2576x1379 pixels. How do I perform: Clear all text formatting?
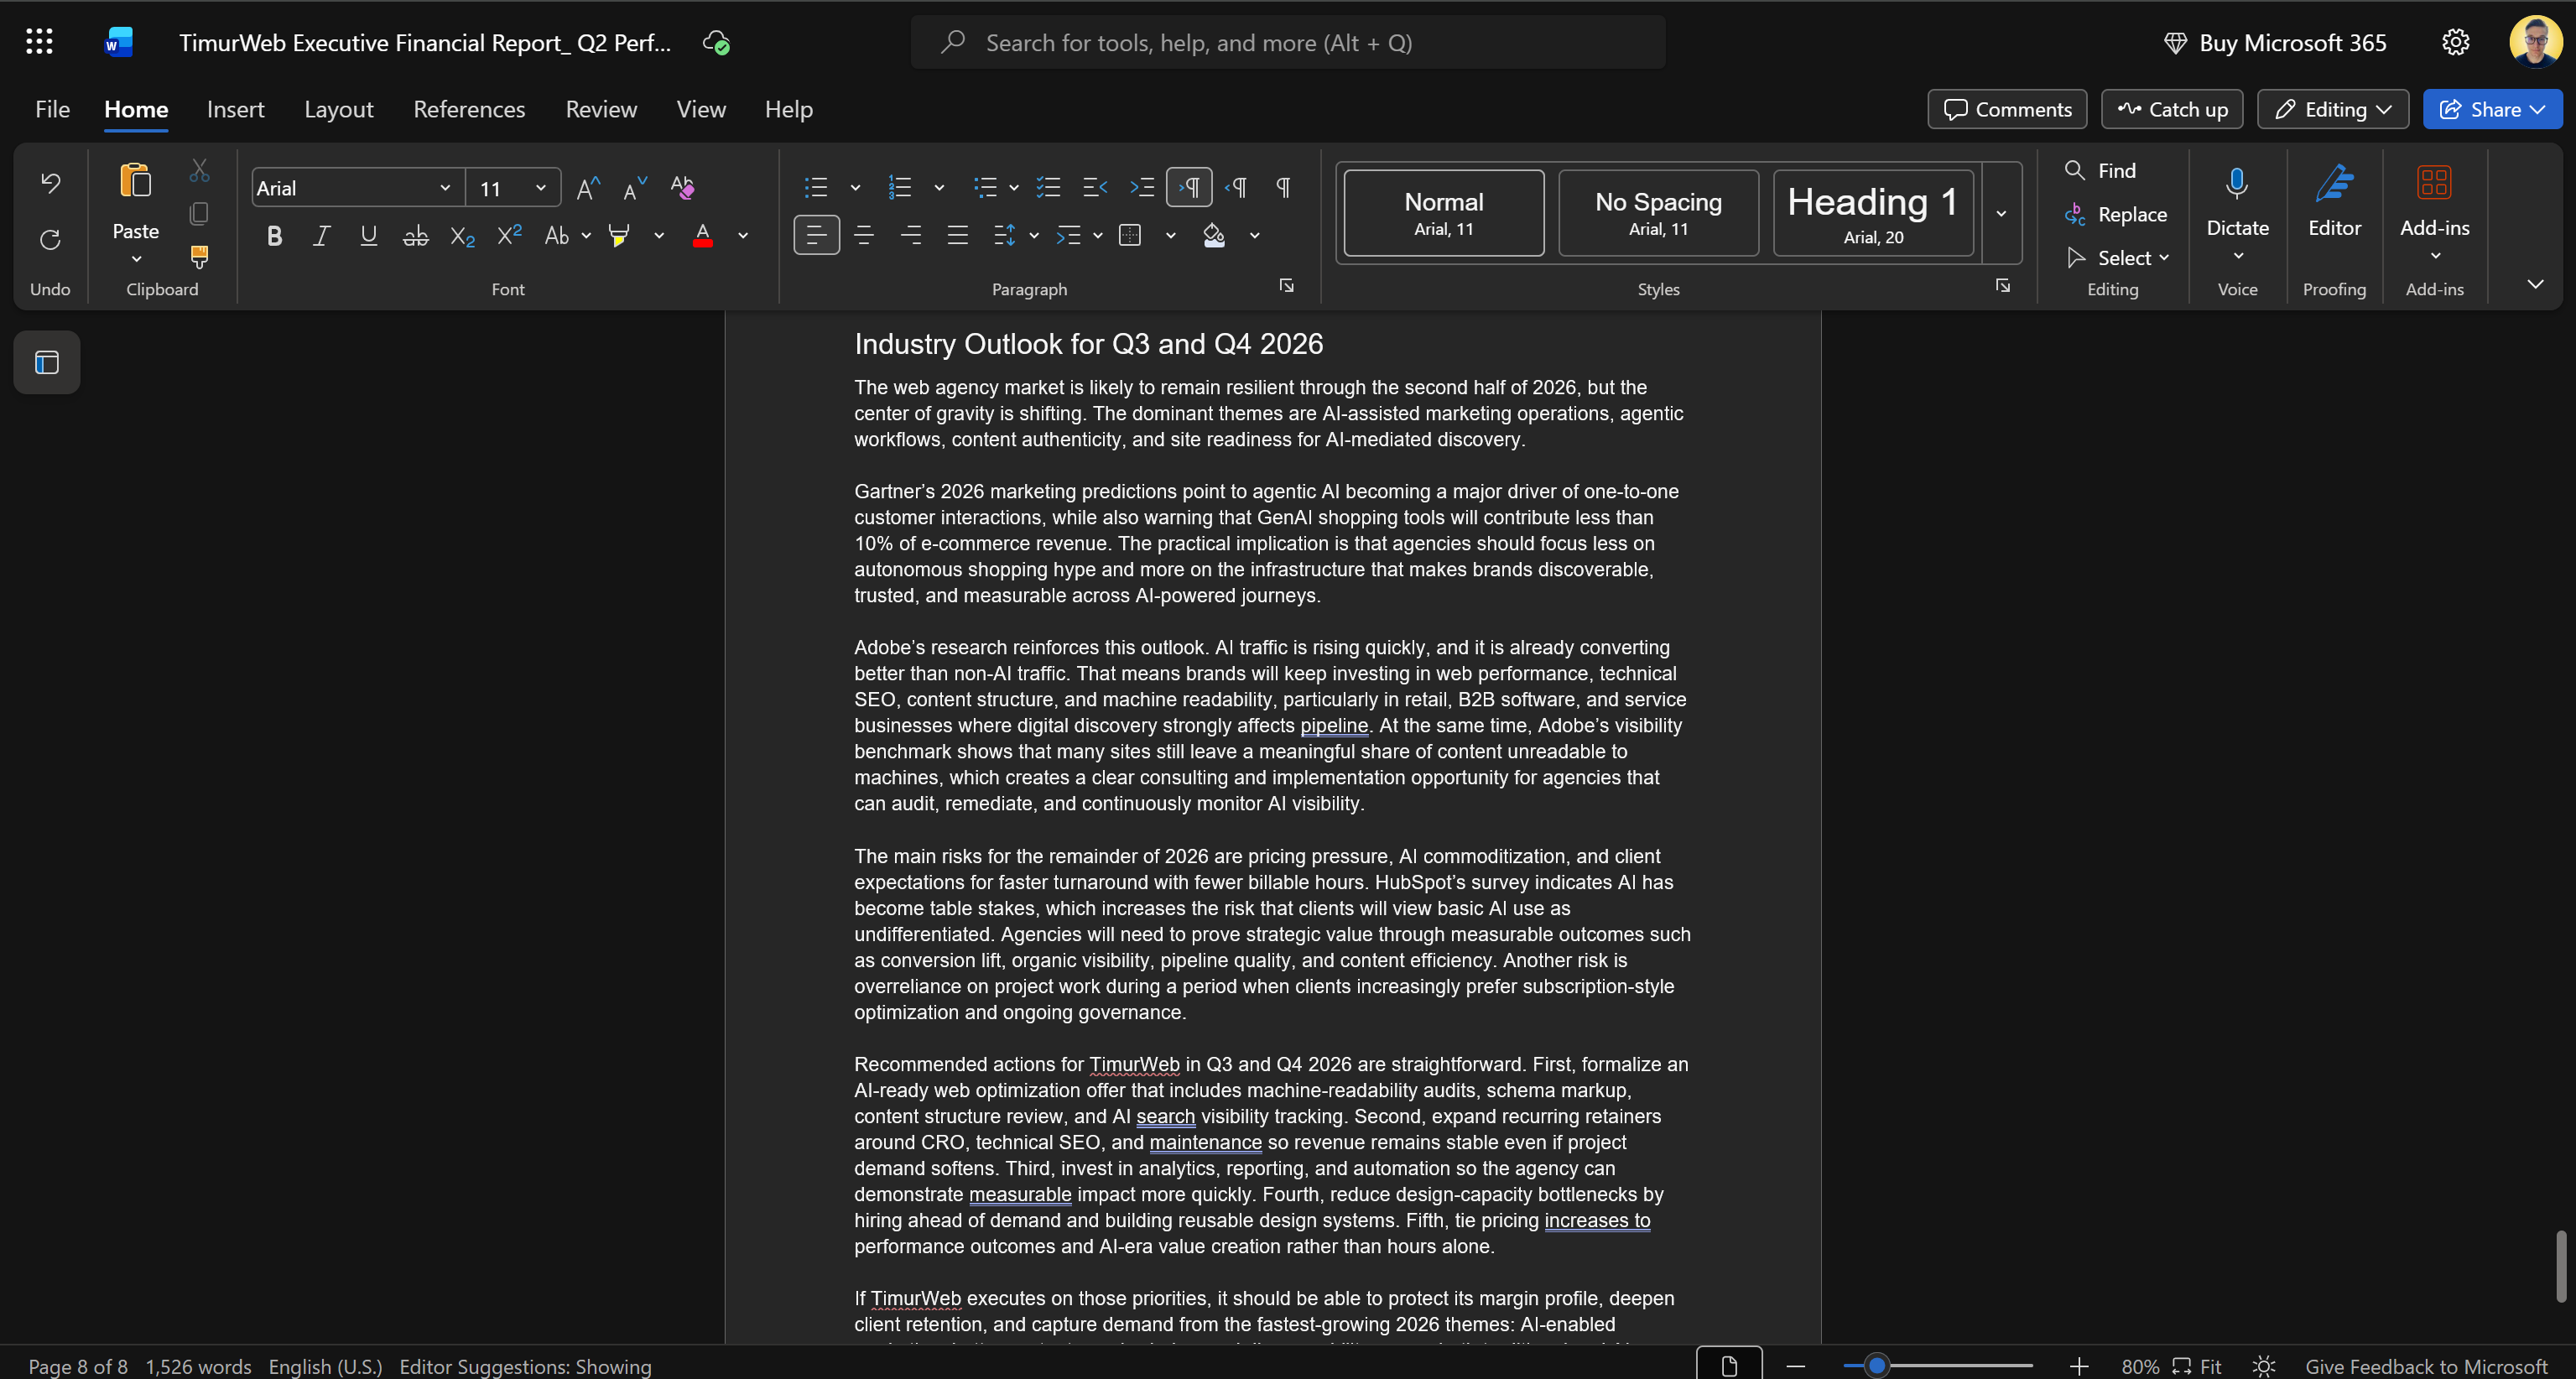[682, 187]
